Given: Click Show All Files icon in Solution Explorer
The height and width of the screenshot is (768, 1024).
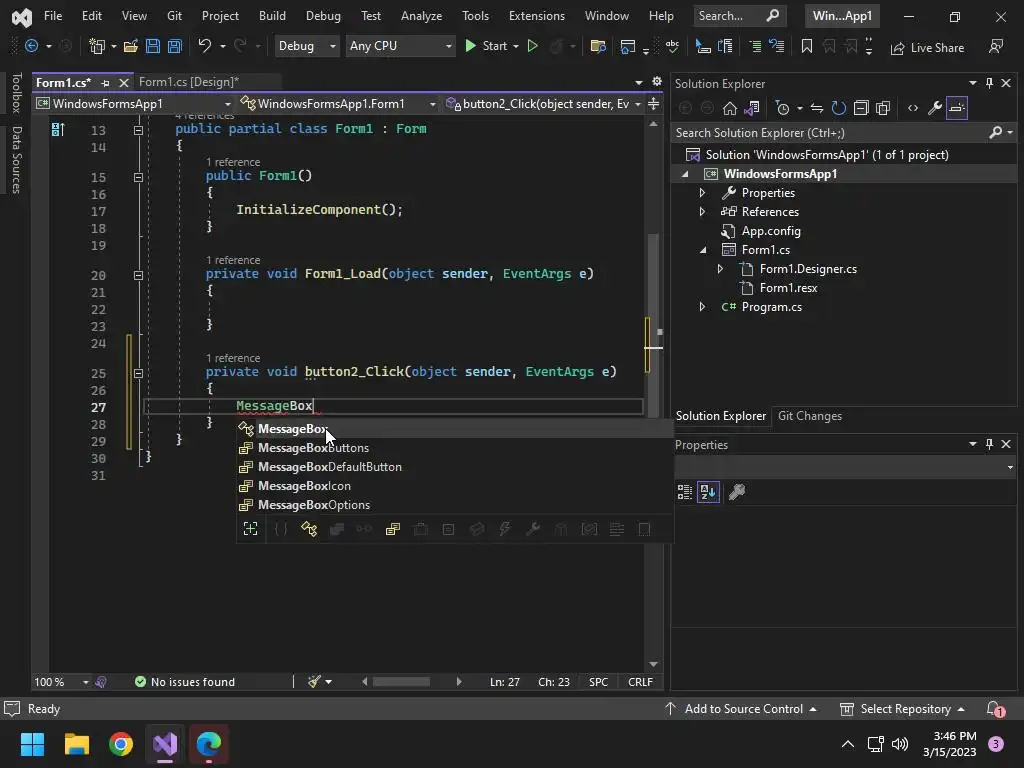Looking at the screenshot, I should pos(883,108).
